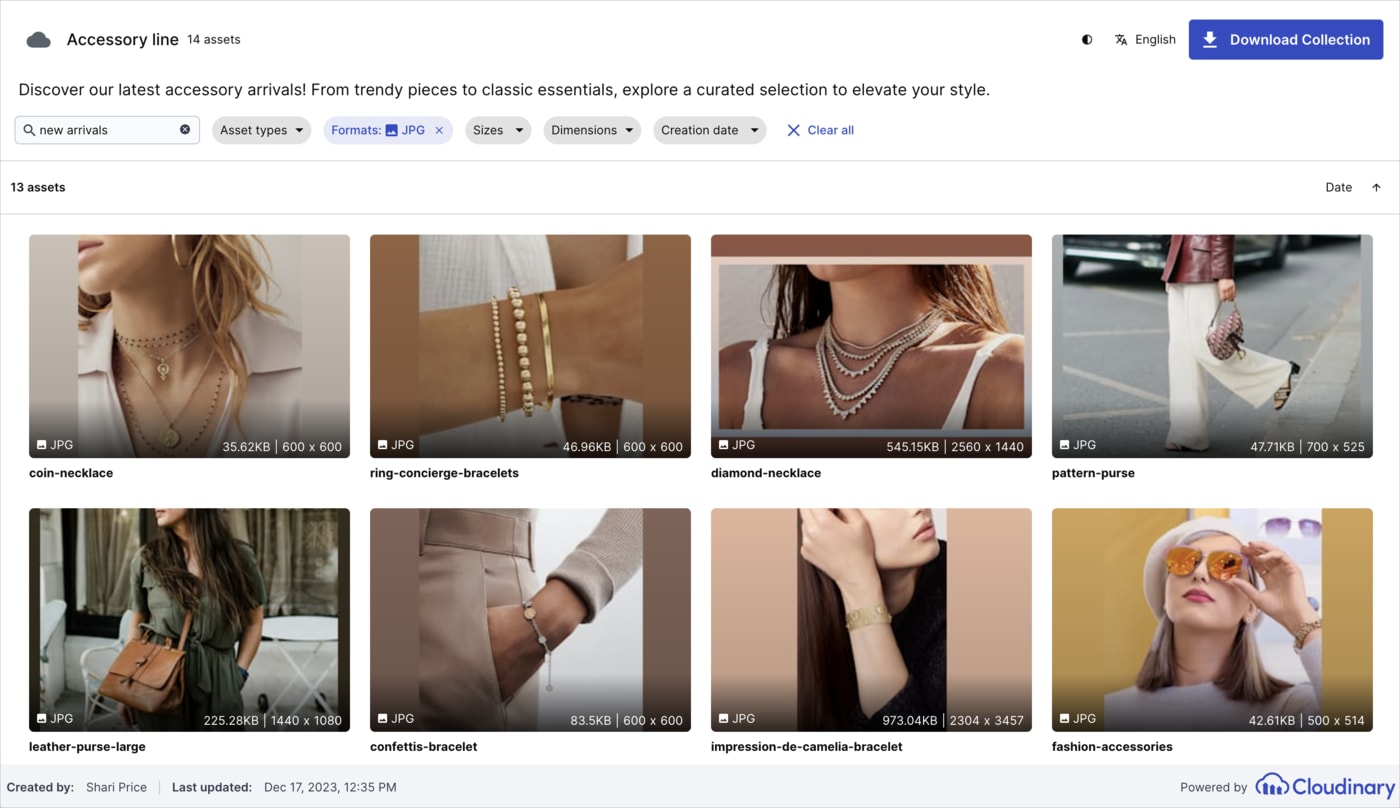This screenshot has height=808, width=1400.
Task: Click the cloud logo icon beside Accessory line
Action: (x=38, y=40)
